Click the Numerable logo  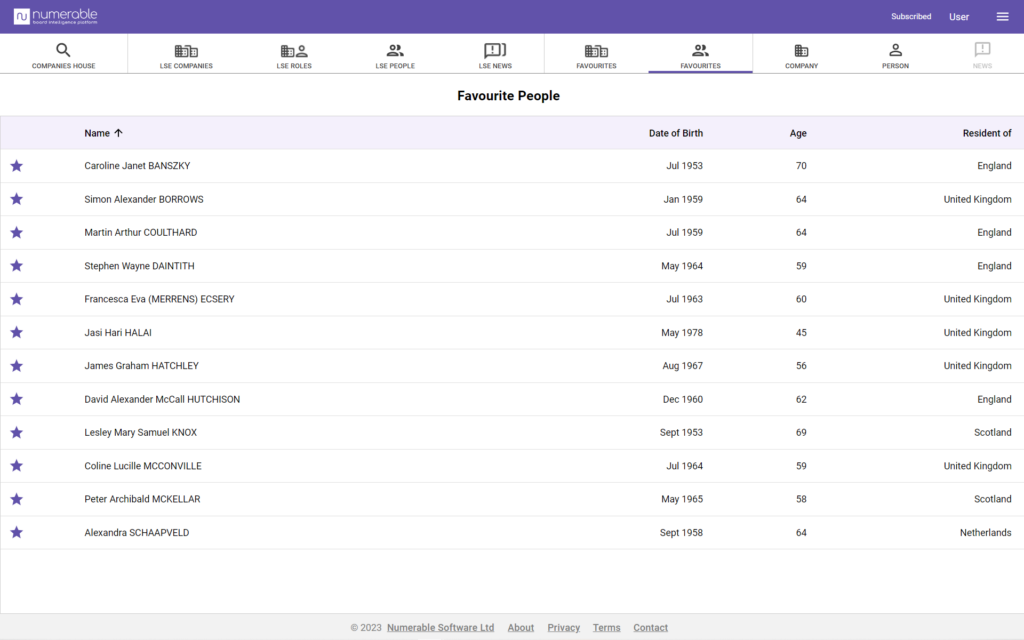click(56, 16)
